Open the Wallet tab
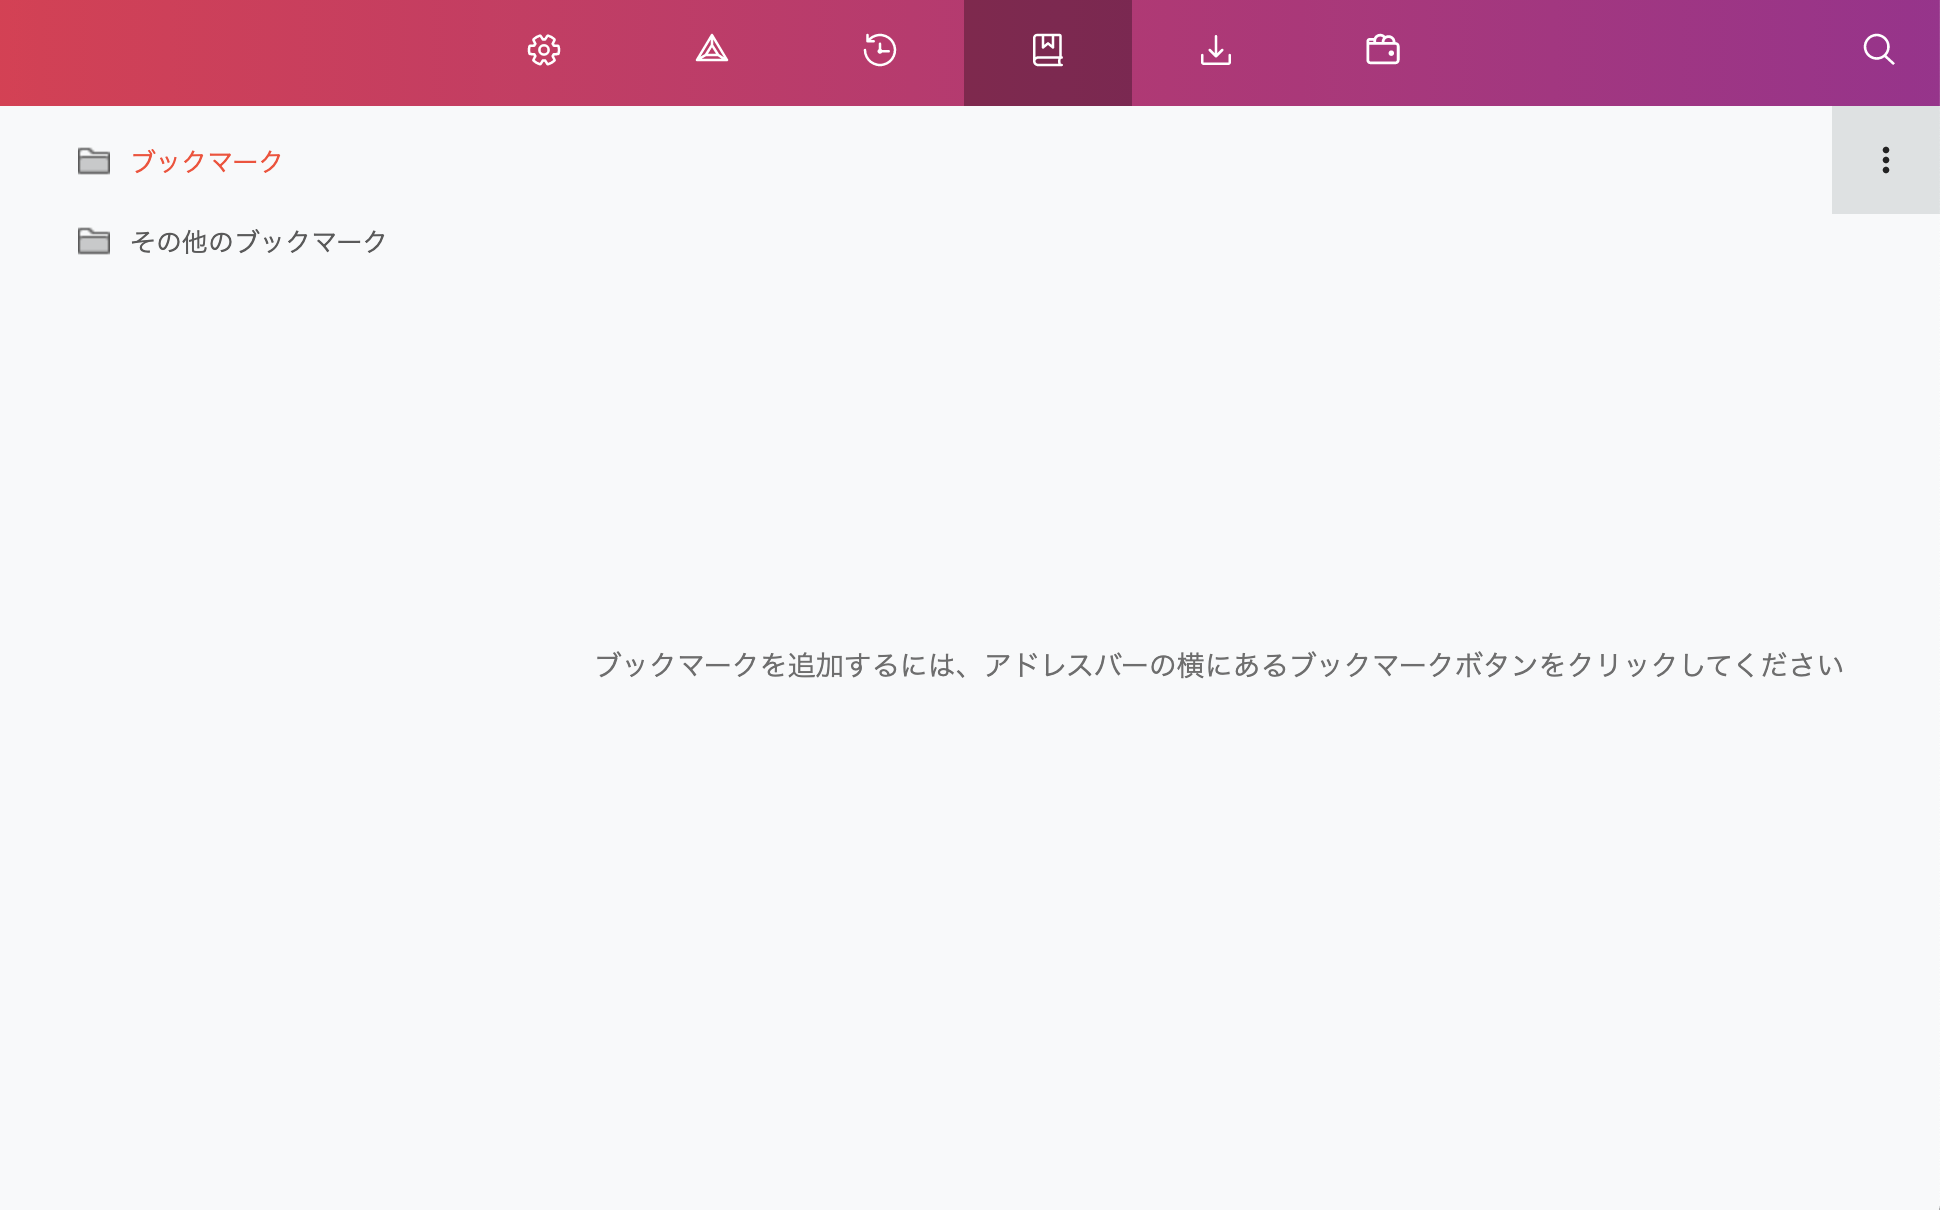The height and width of the screenshot is (1210, 1940). (1383, 50)
